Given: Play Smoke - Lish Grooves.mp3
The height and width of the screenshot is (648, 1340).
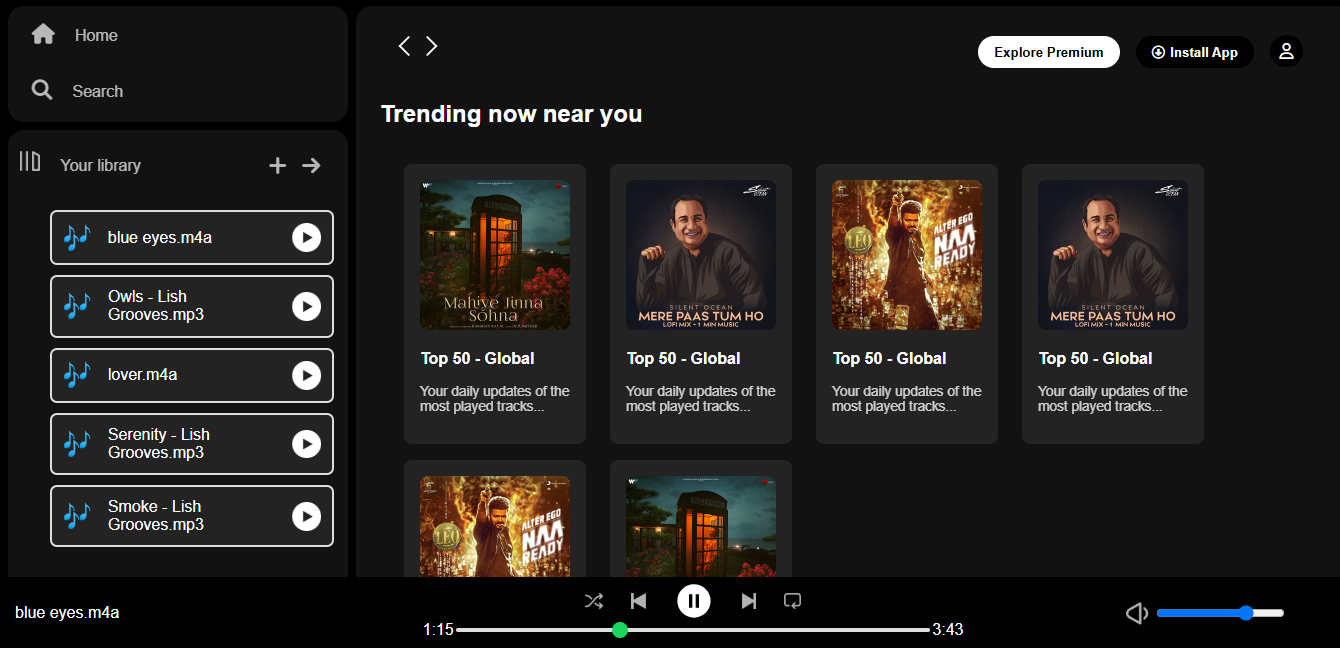Looking at the screenshot, I should pos(306,516).
